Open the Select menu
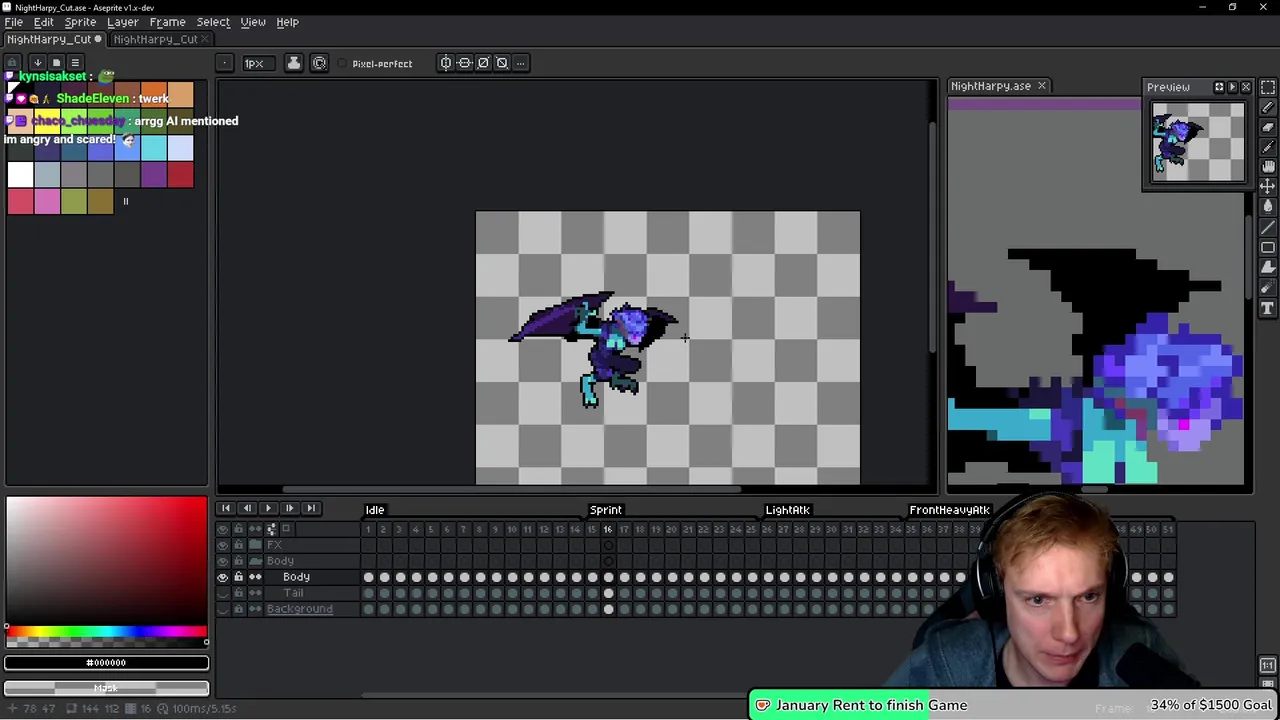Image resolution: width=1280 pixels, height=720 pixels. (x=213, y=22)
